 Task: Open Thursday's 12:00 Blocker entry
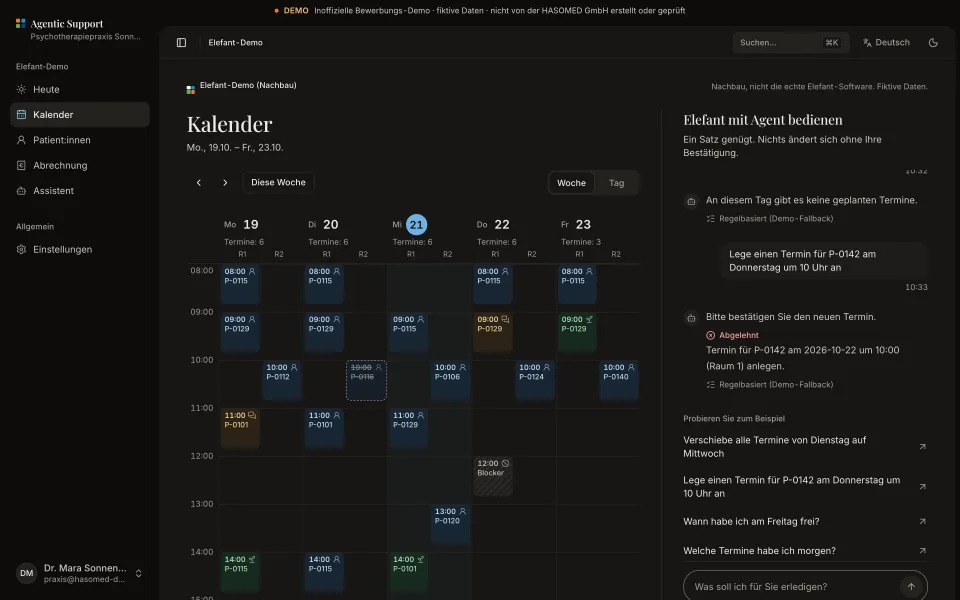click(493, 476)
